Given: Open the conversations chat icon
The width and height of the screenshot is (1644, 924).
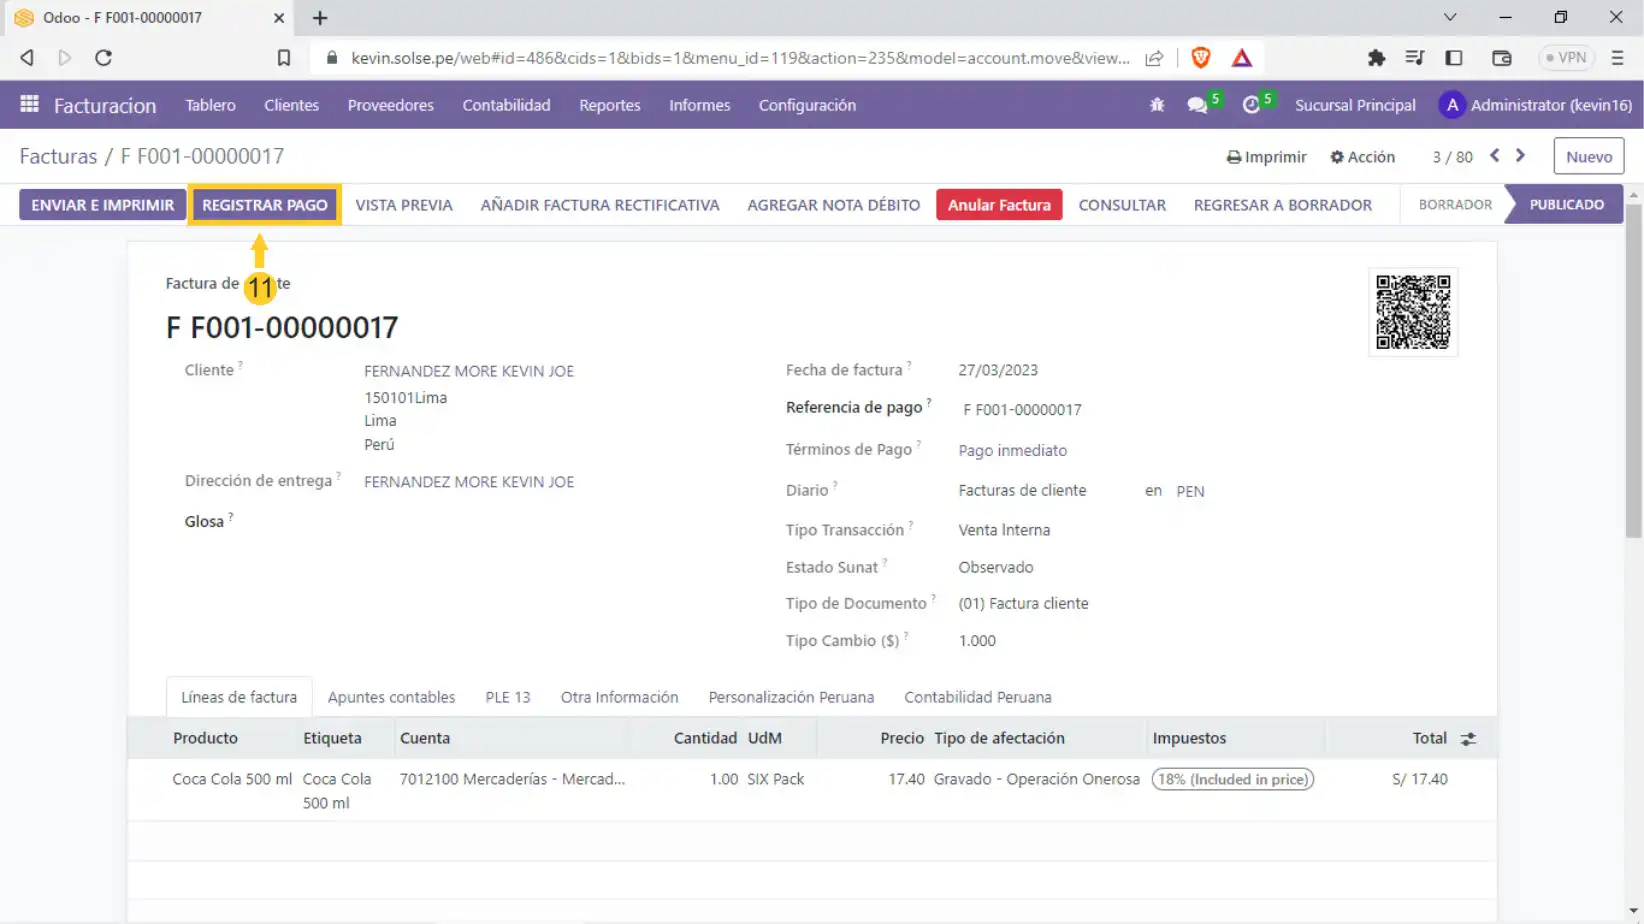Looking at the screenshot, I should [x=1197, y=105].
